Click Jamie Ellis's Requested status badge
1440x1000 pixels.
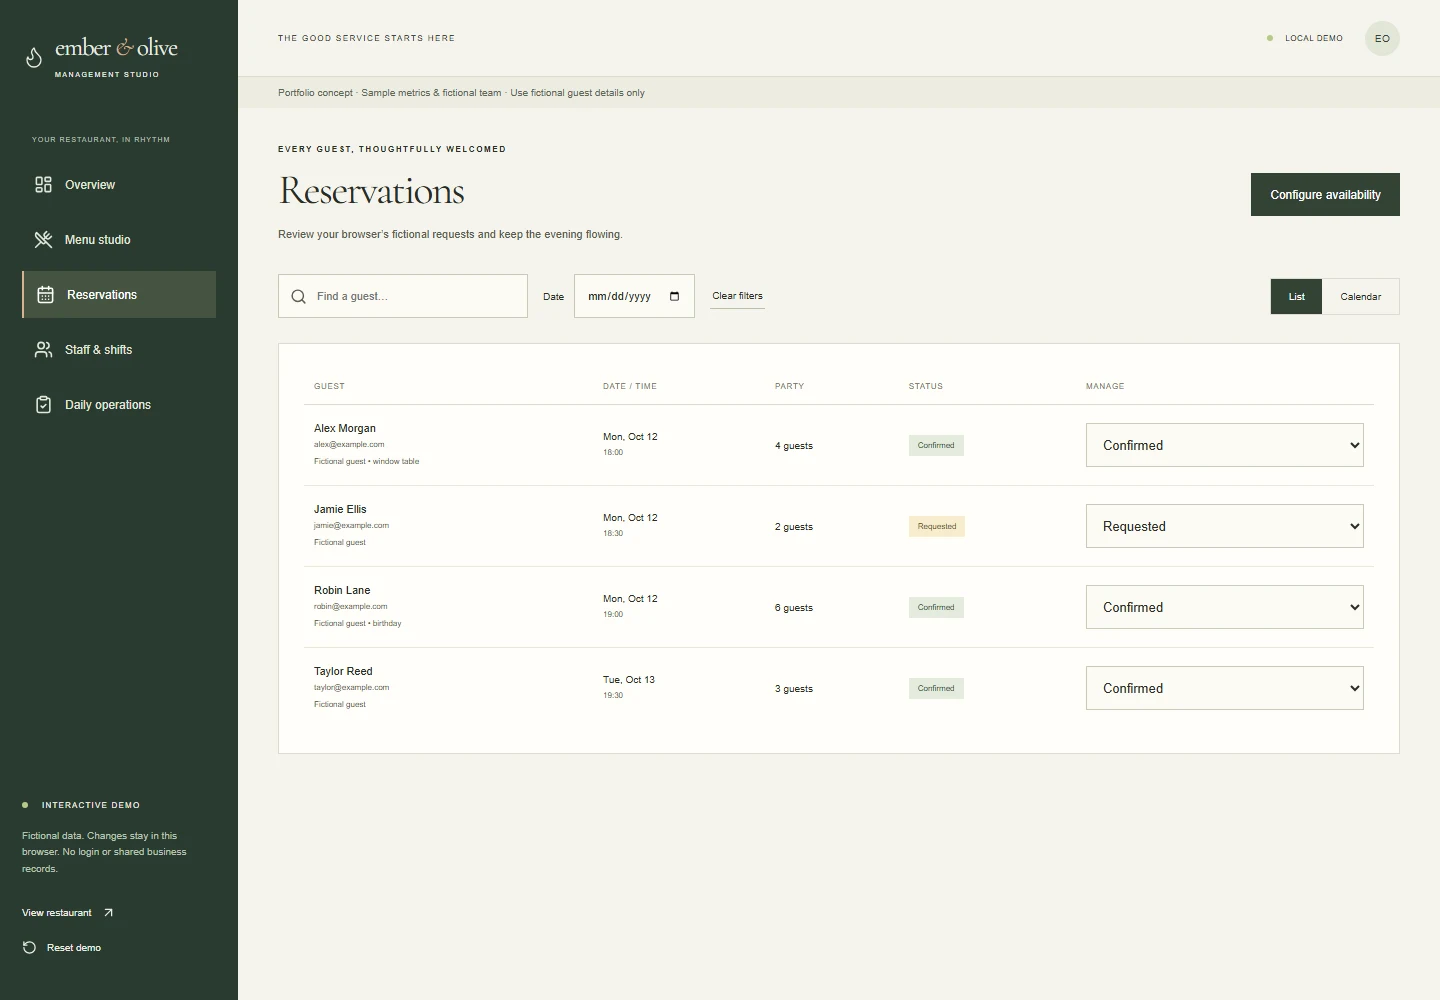coord(937,526)
